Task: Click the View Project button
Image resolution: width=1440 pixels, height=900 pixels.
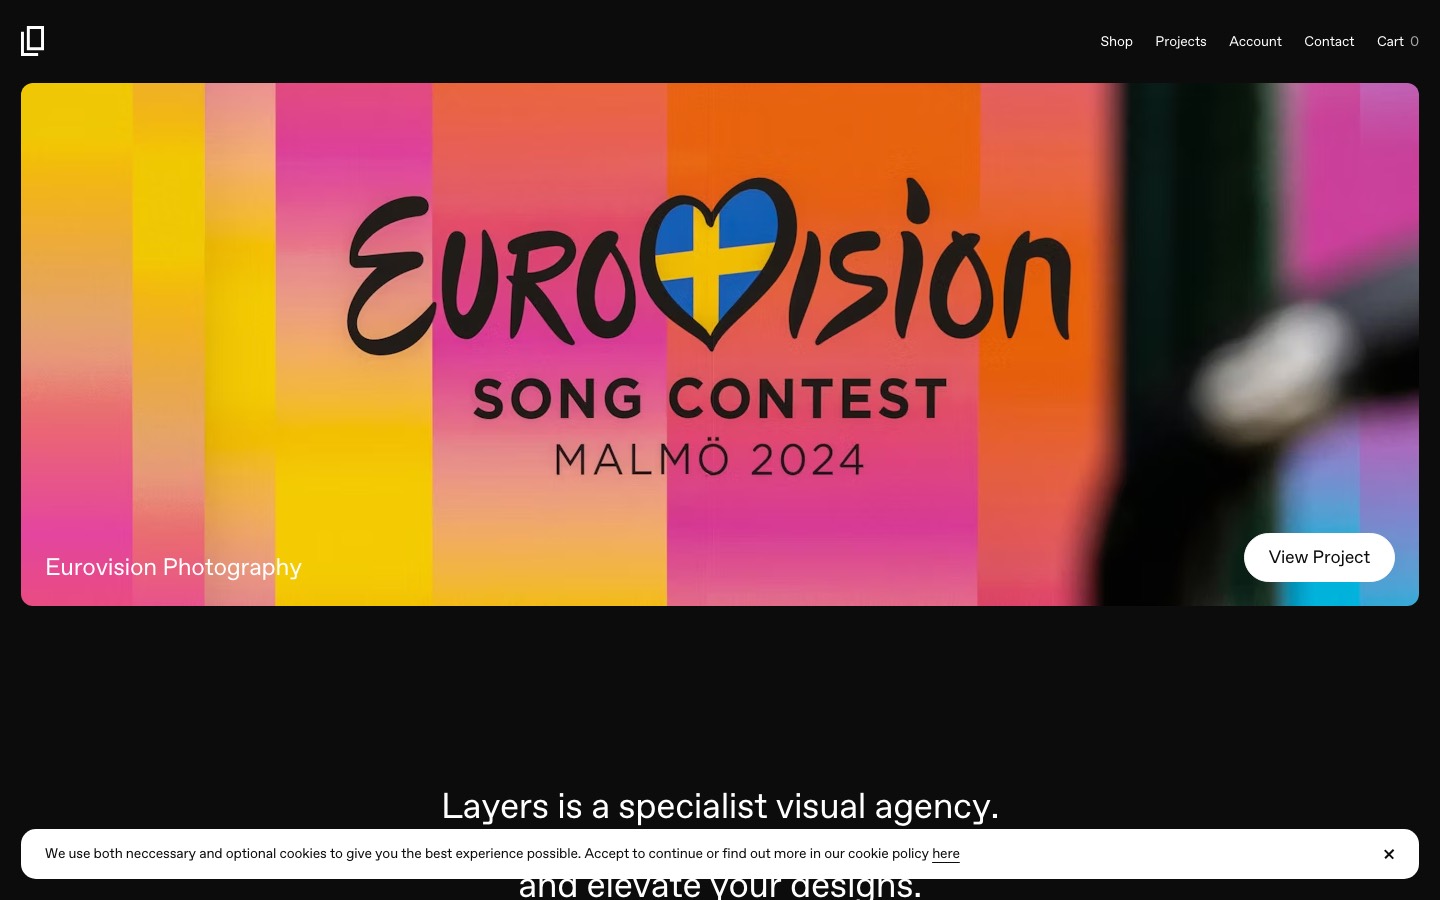Action: click(1319, 557)
